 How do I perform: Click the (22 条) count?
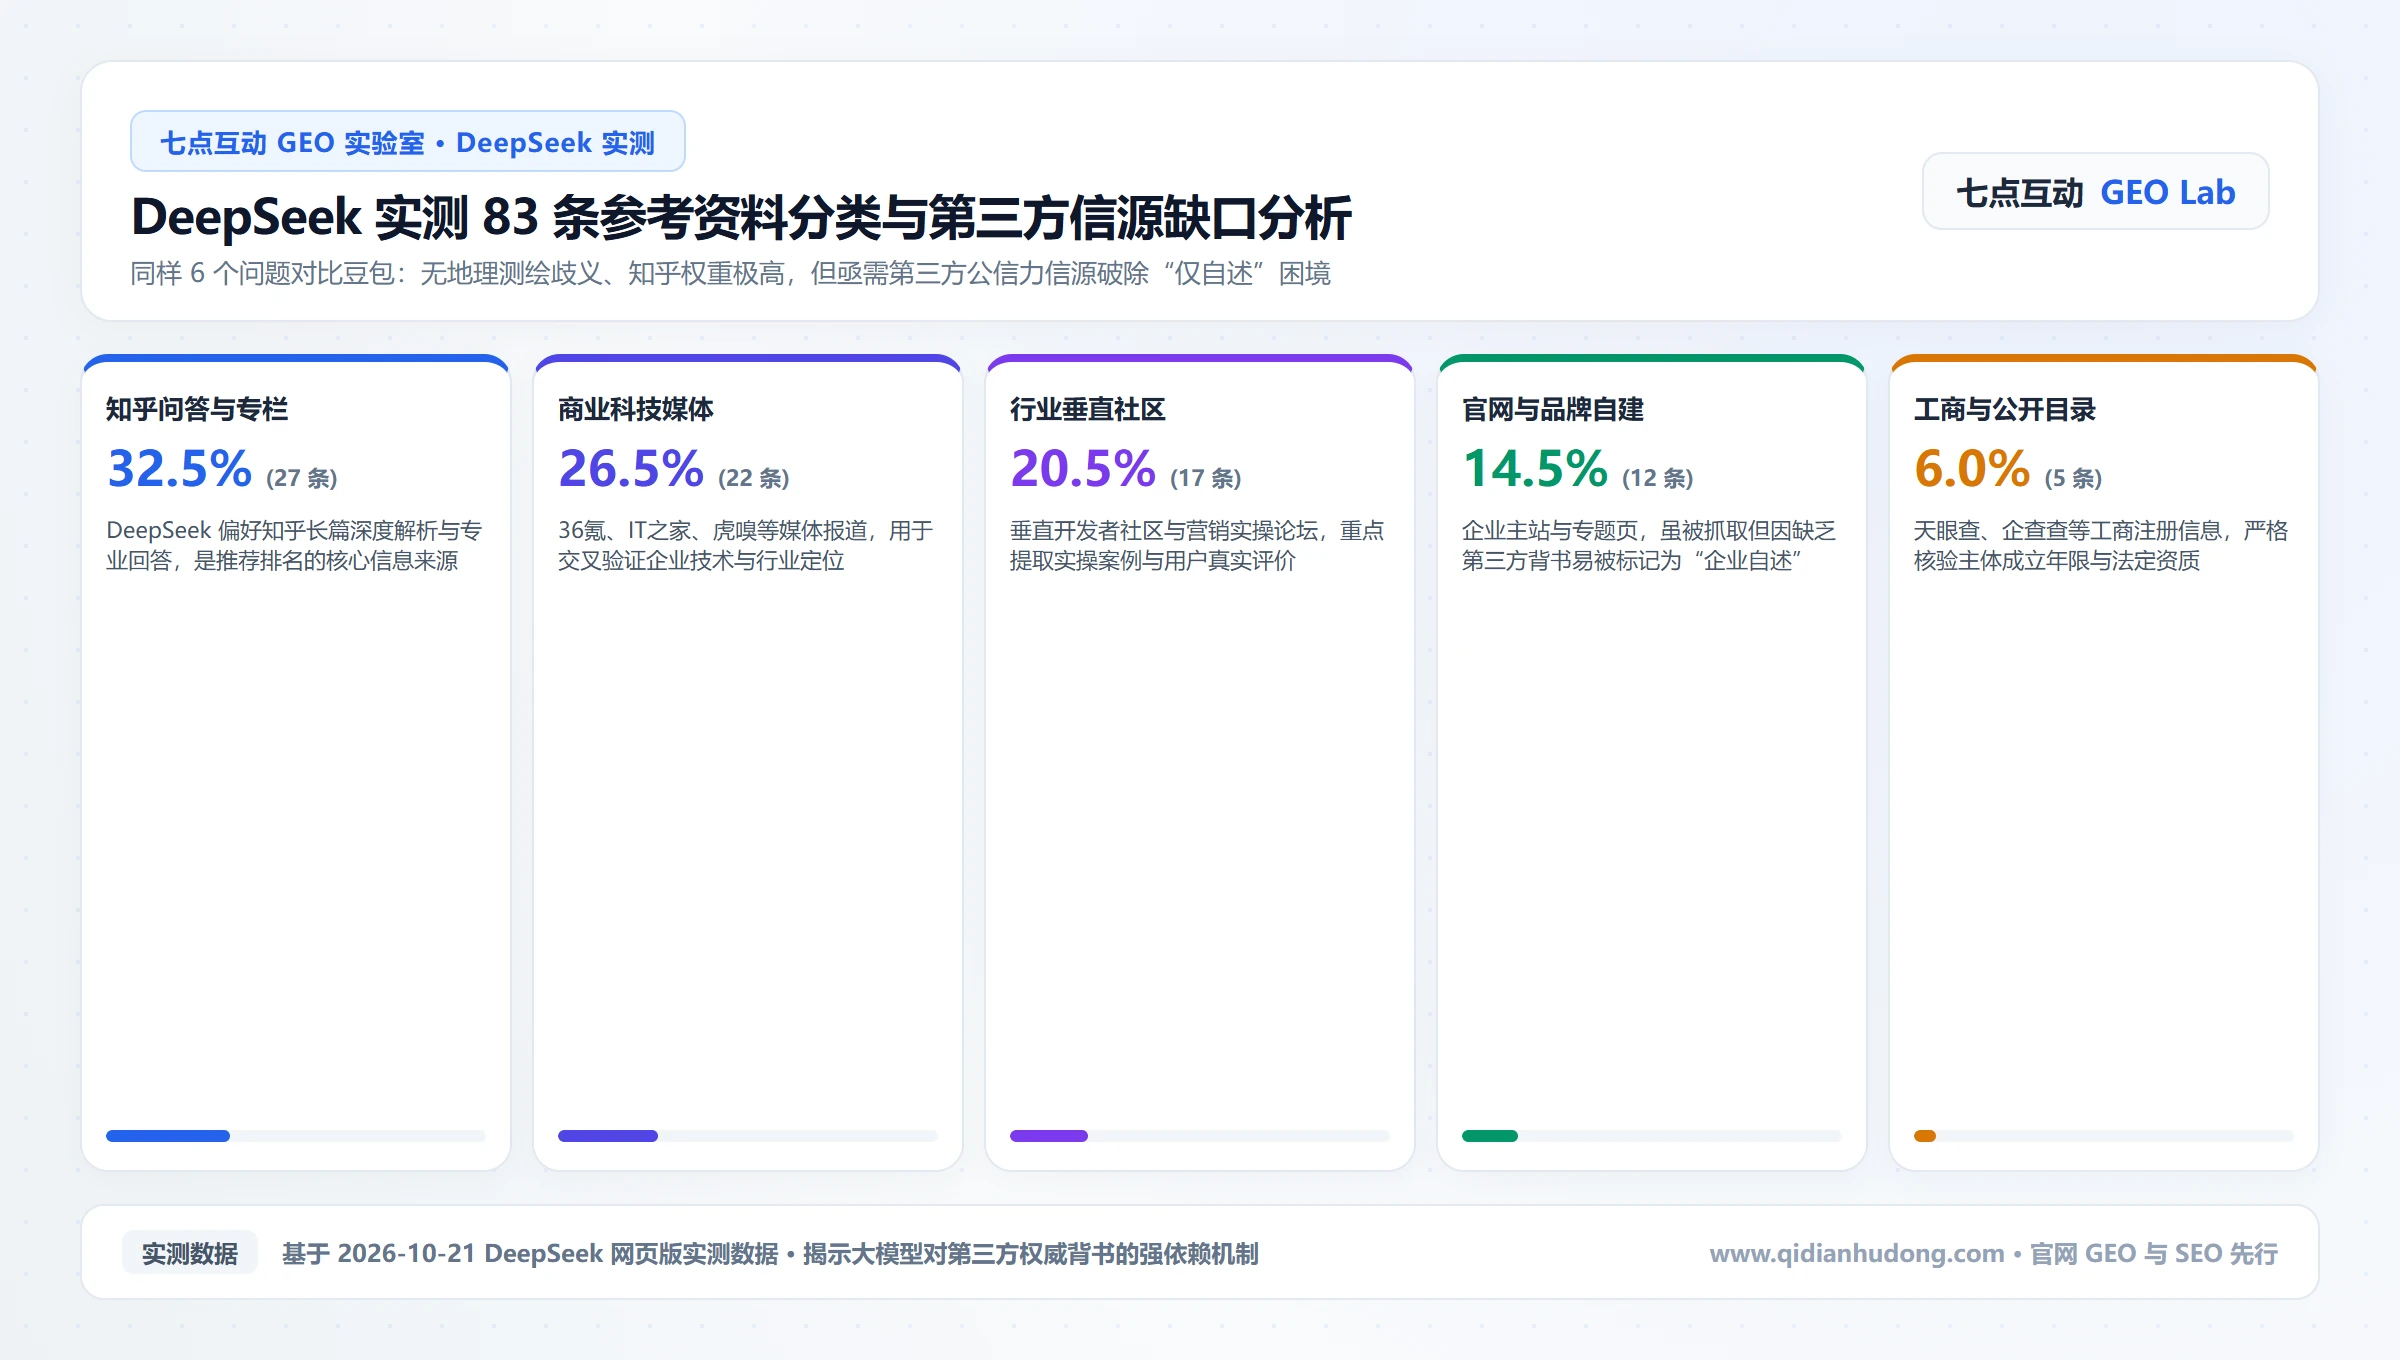click(754, 478)
